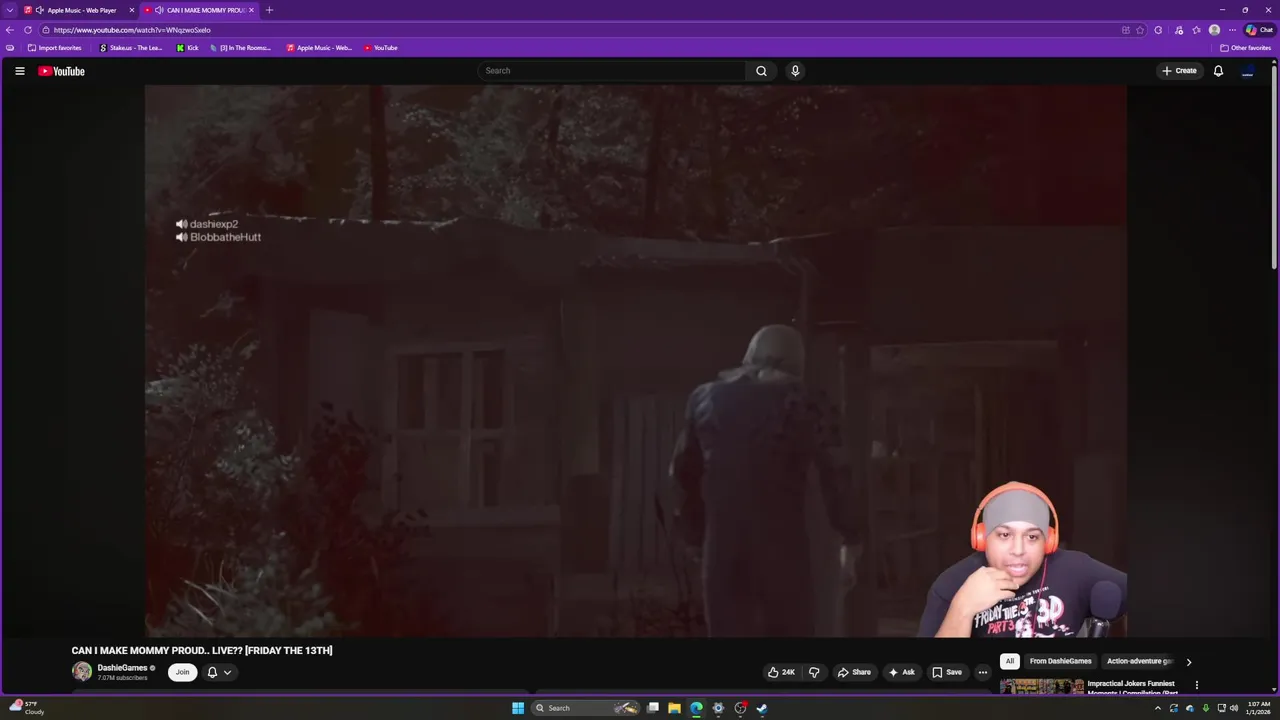The width and height of the screenshot is (1280, 720).
Task: Open a new browser tab
Action: point(269,10)
